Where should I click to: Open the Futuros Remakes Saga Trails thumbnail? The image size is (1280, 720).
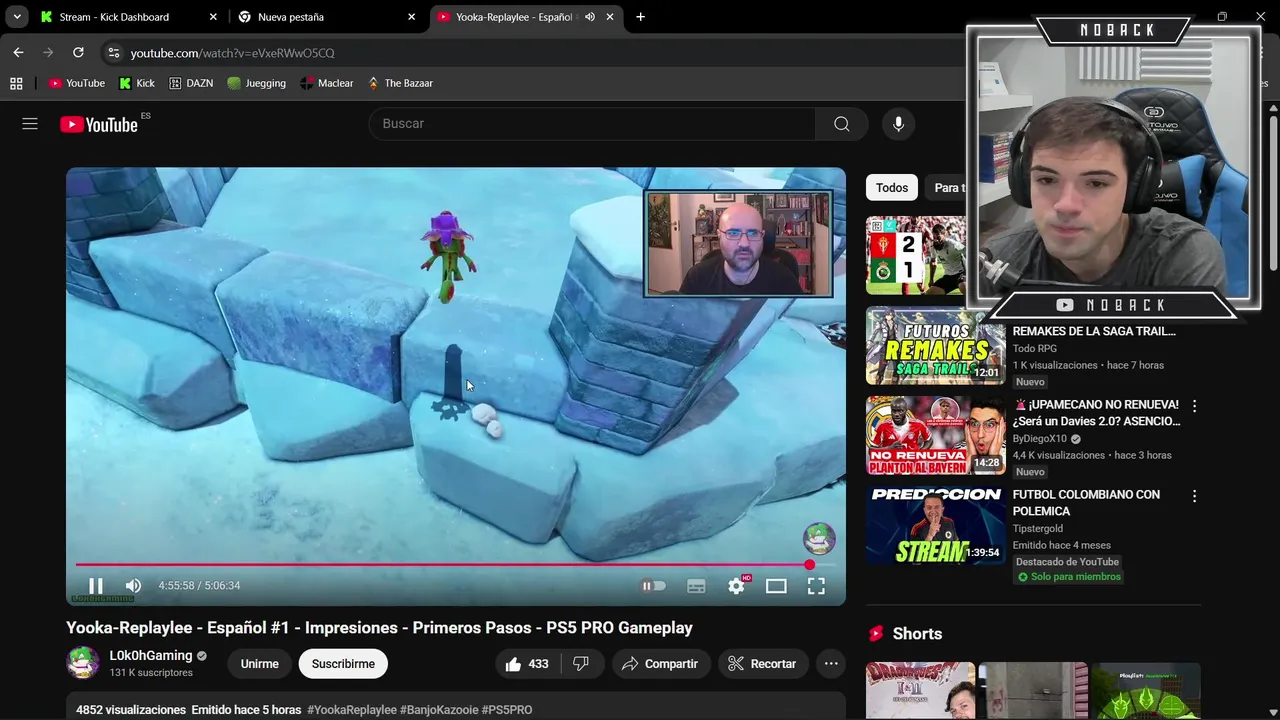tap(935, 346)
